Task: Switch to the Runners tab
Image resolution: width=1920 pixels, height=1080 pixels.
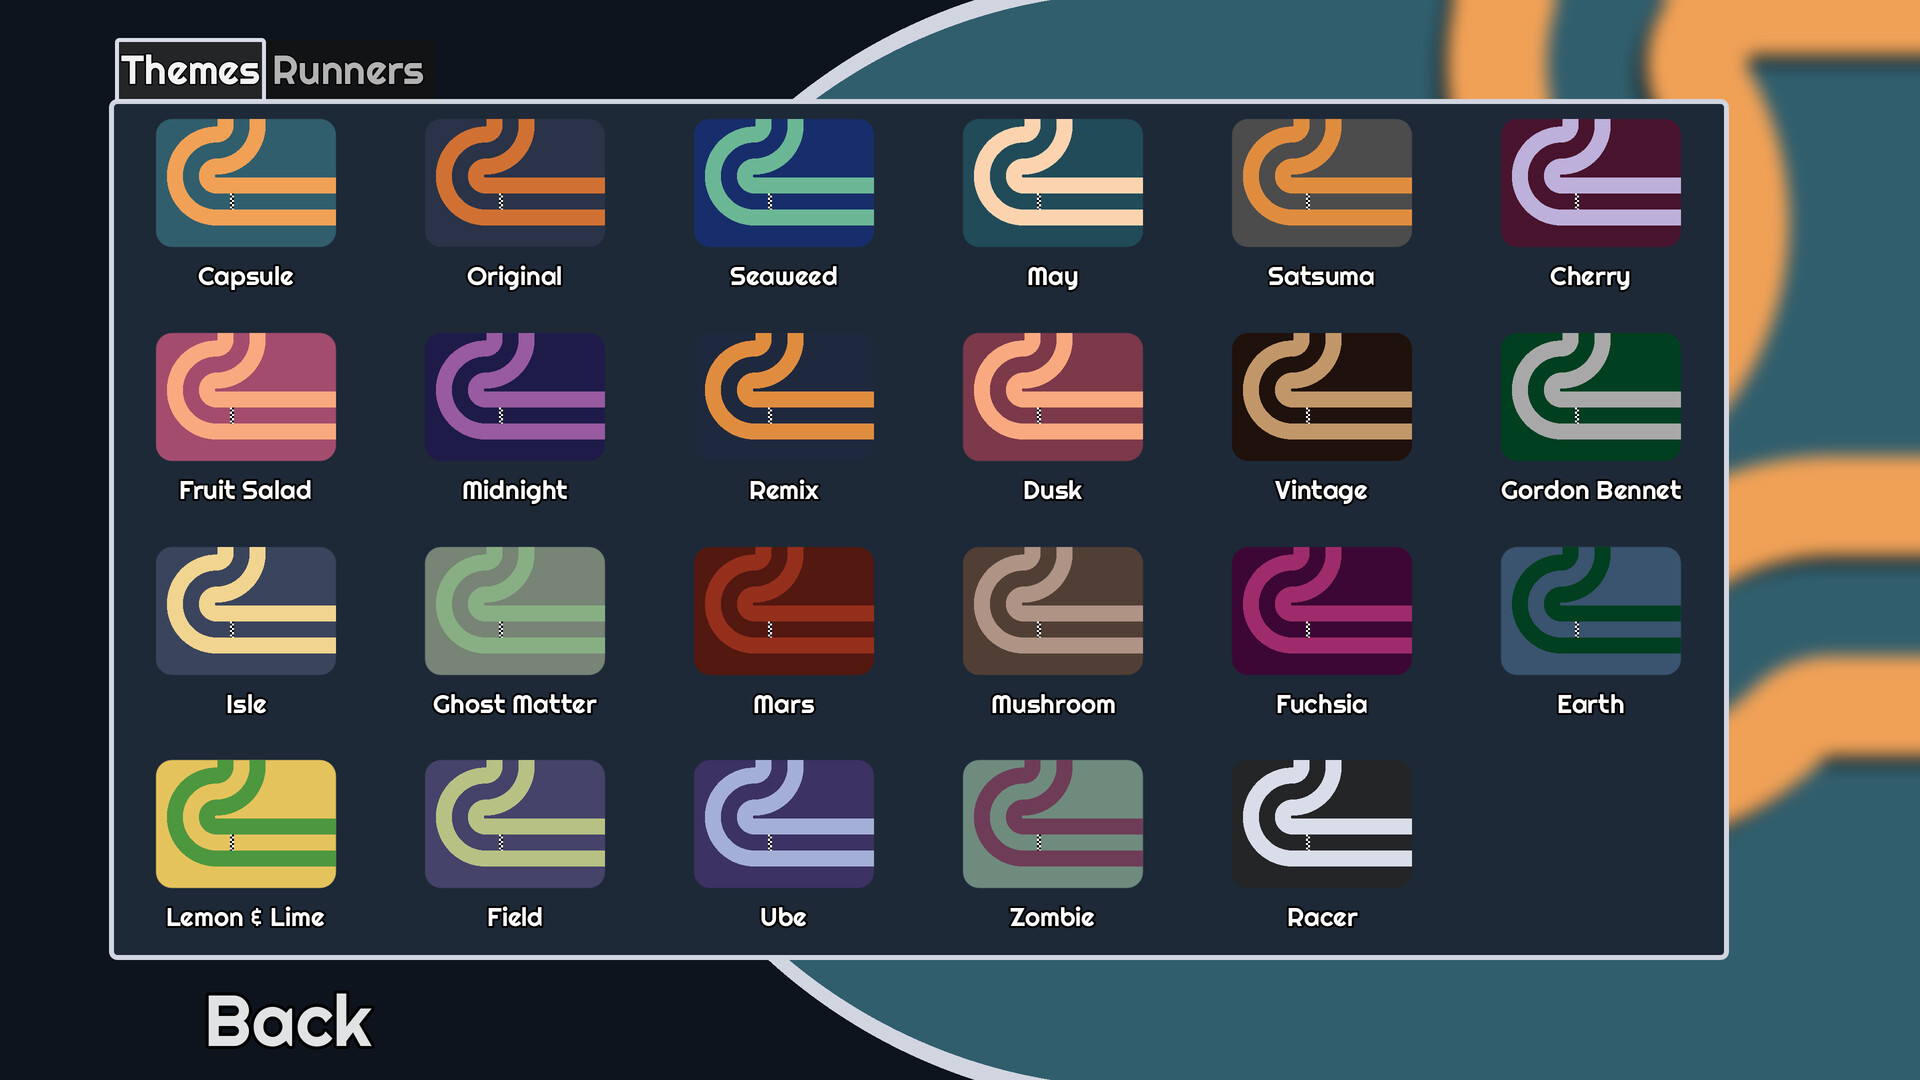Action: [348, 71]
